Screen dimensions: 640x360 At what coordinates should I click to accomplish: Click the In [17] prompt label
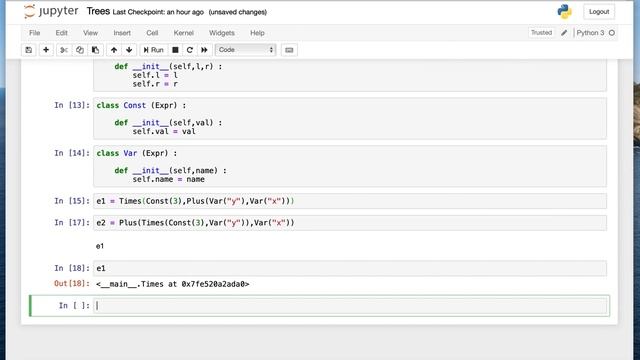72,223
